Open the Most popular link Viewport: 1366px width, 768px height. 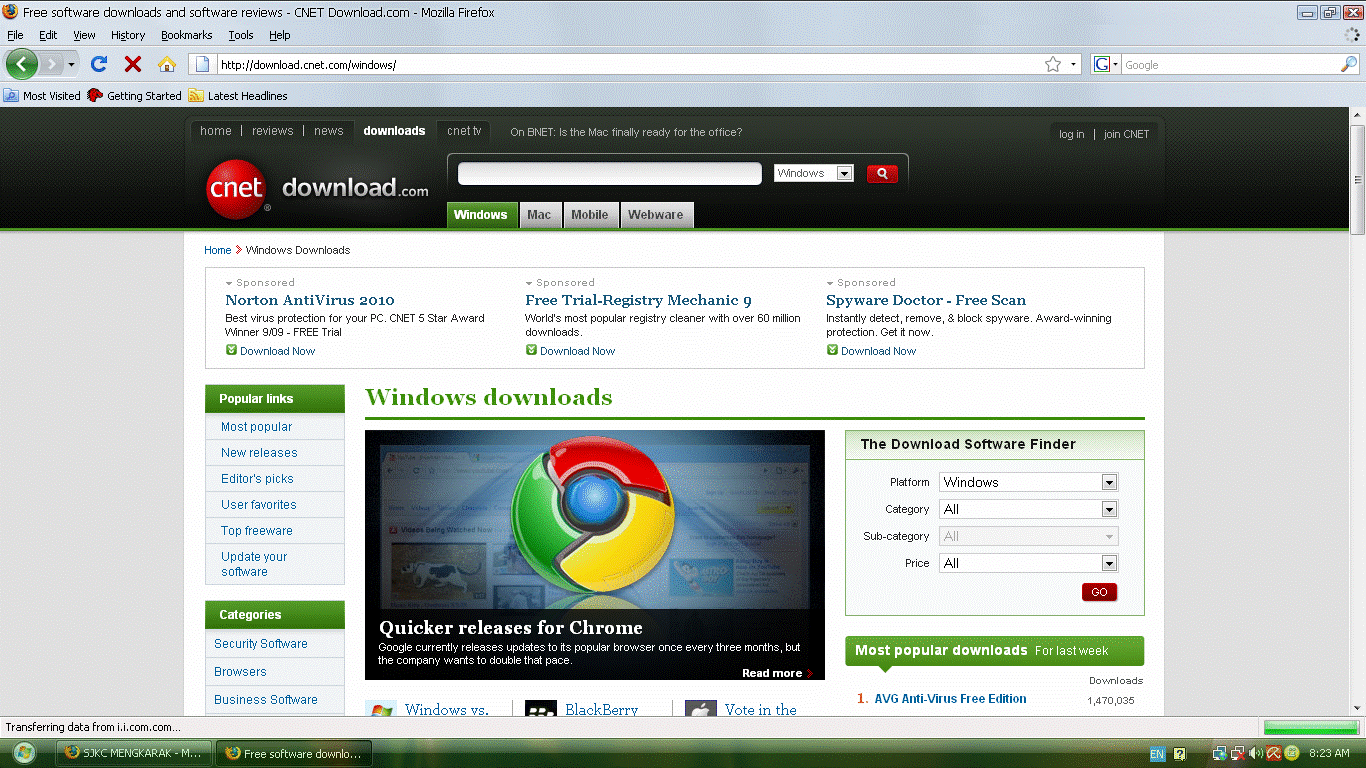257,427
